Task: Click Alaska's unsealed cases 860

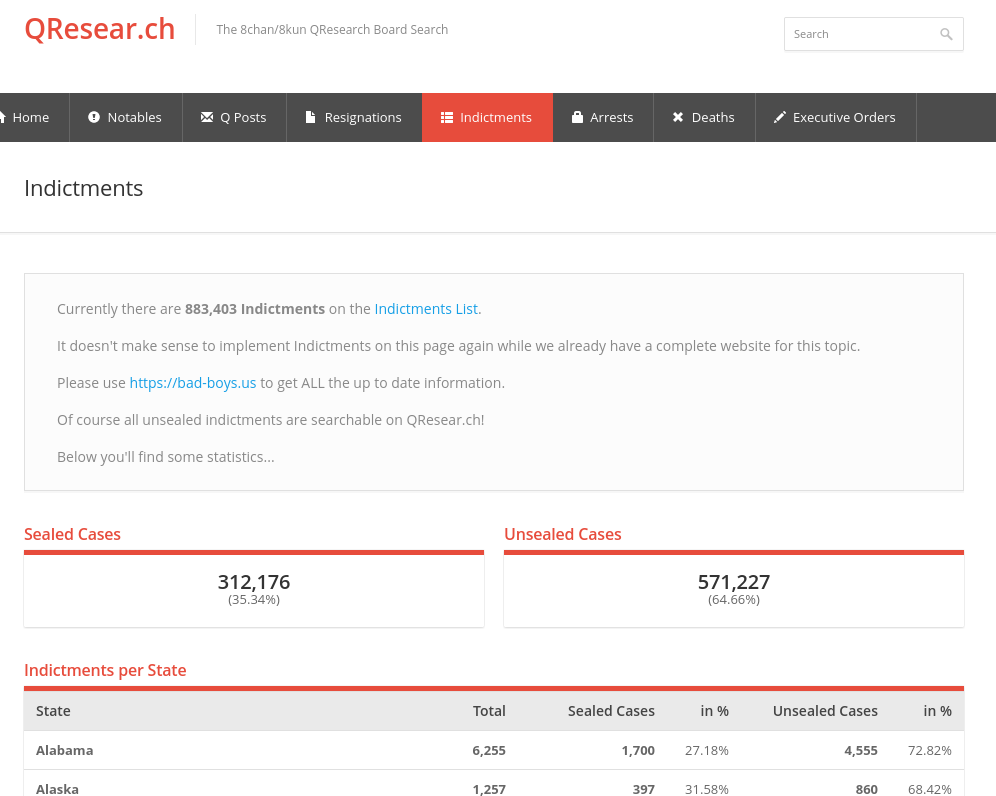Action: (x=866, y=789)
